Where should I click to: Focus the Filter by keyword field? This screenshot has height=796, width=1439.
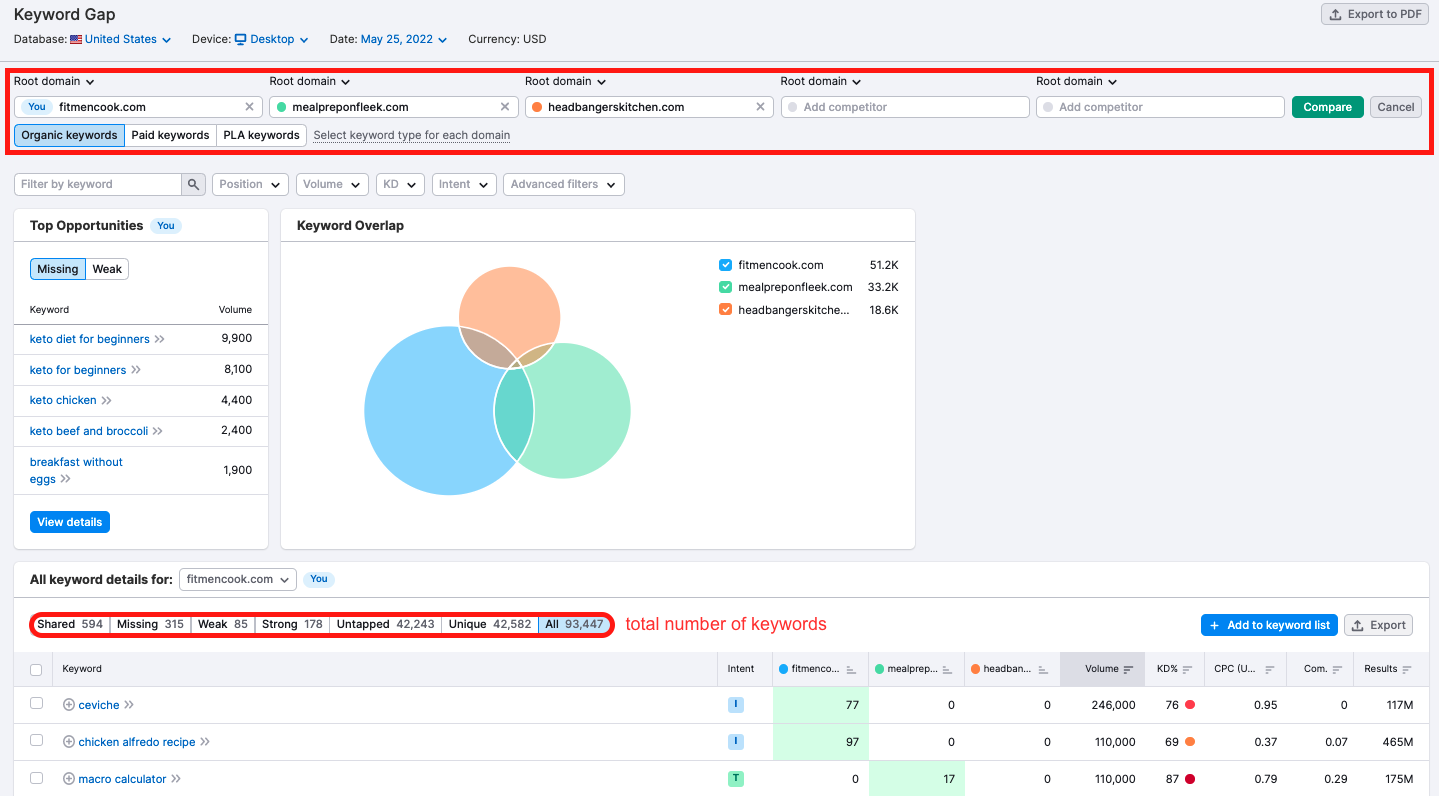98,184
